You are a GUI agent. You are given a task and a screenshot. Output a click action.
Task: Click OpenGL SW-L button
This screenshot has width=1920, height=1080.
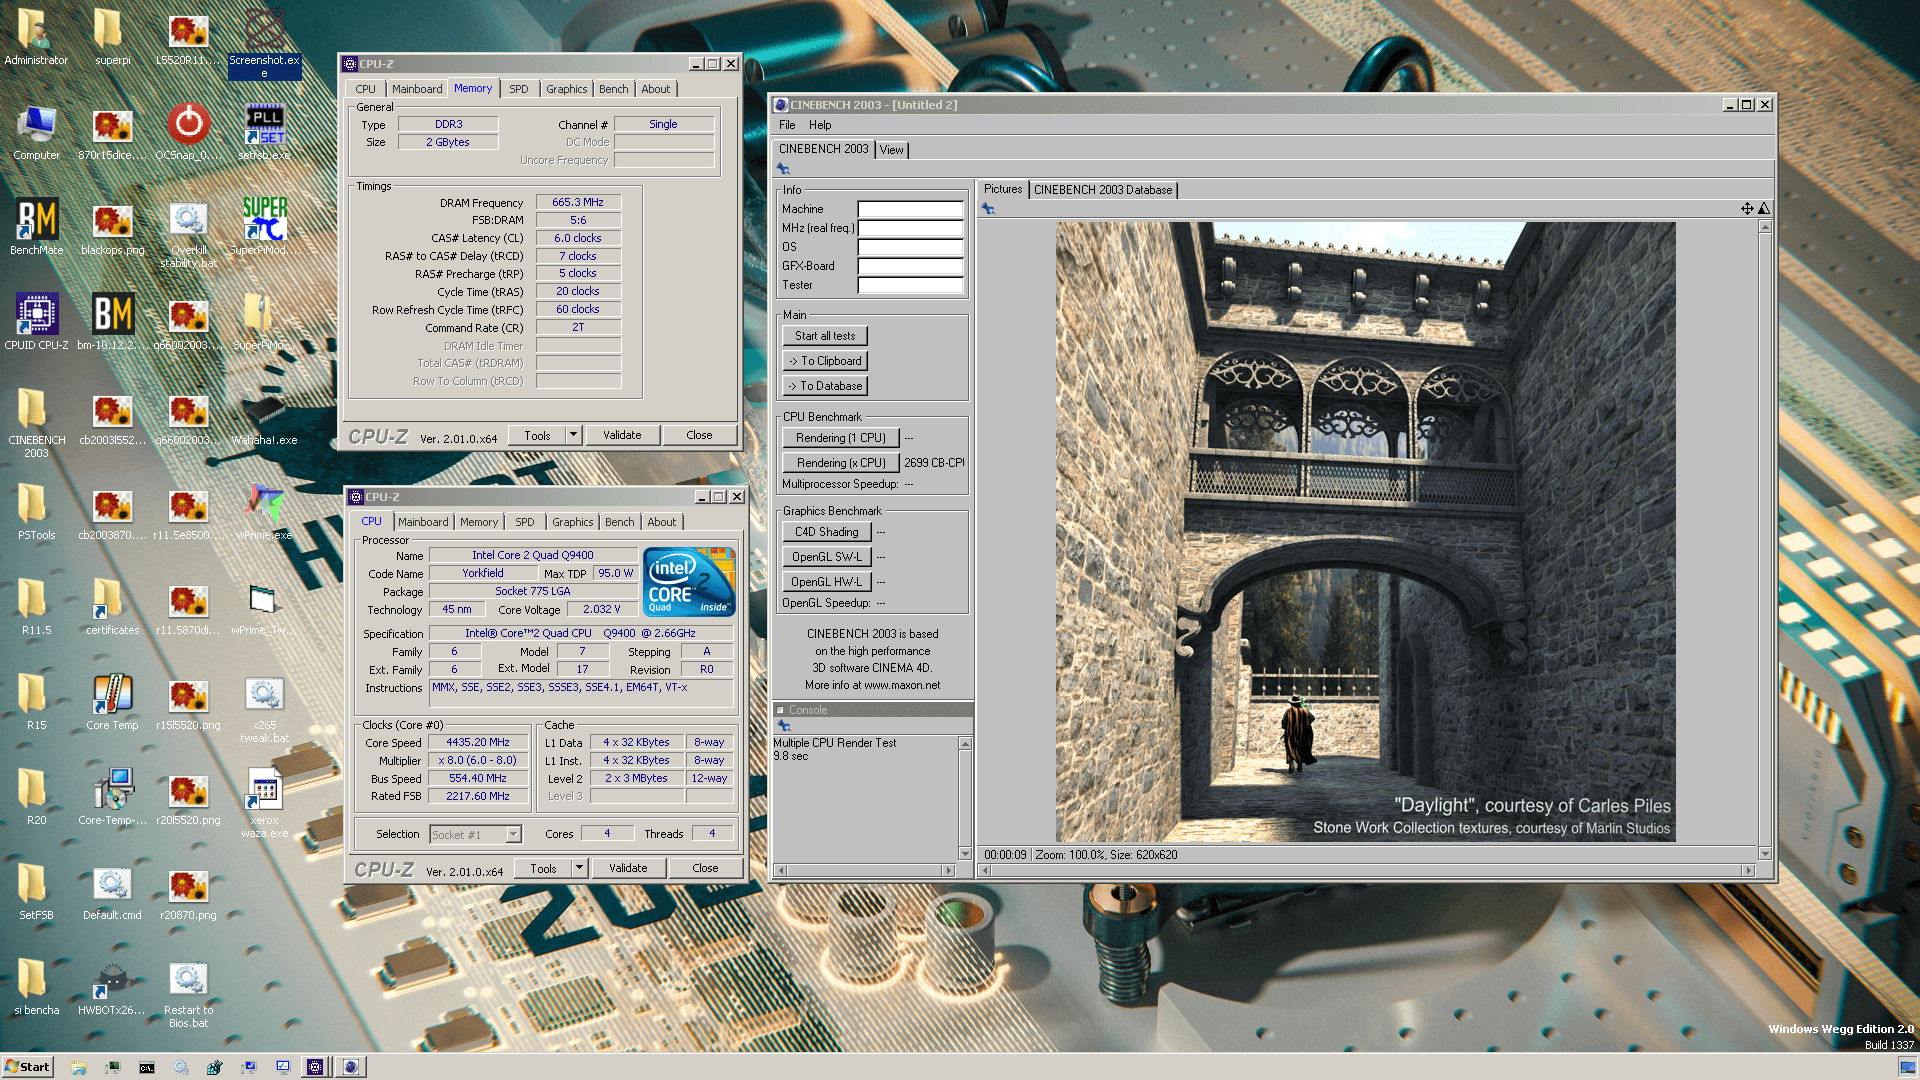click(x=827, y=557)
